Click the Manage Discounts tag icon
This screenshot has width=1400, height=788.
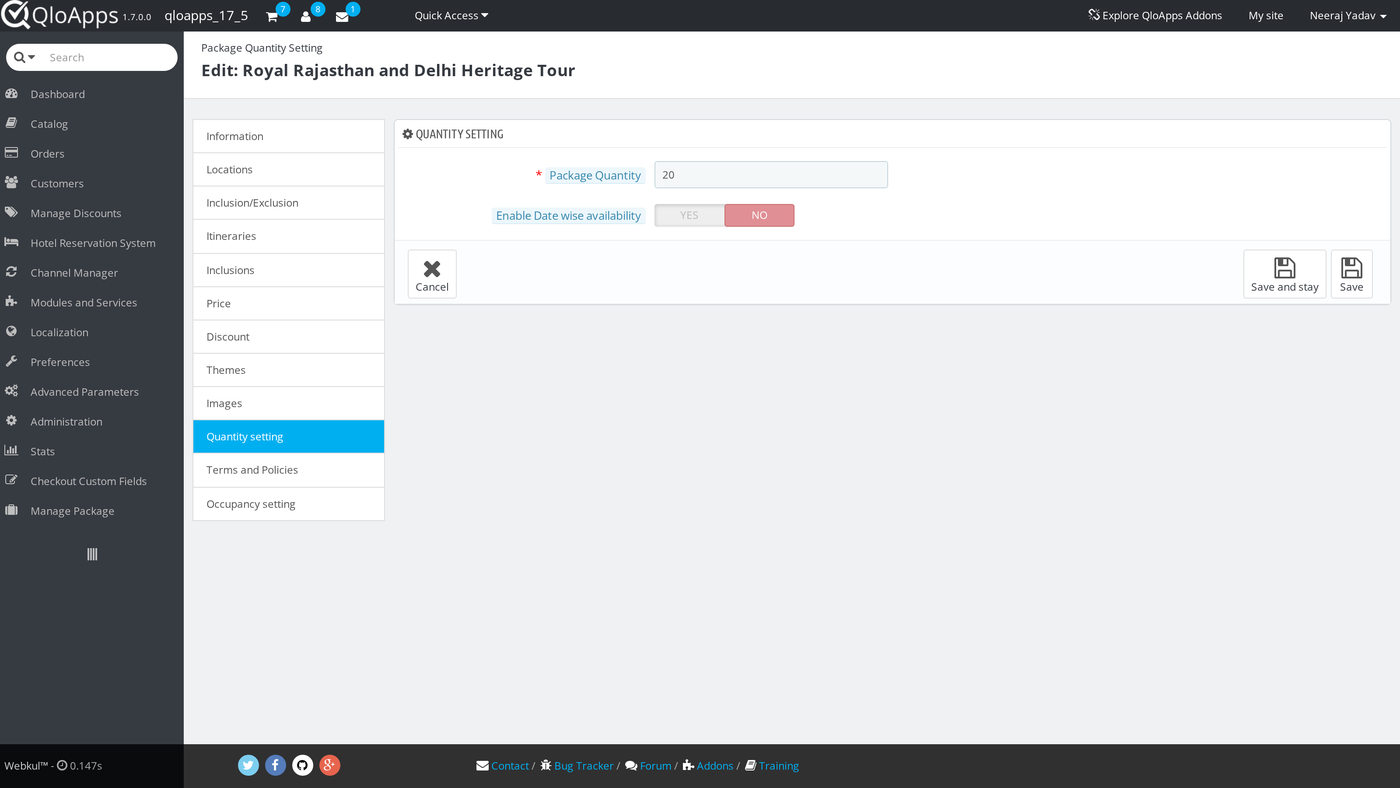coord(12,213)
